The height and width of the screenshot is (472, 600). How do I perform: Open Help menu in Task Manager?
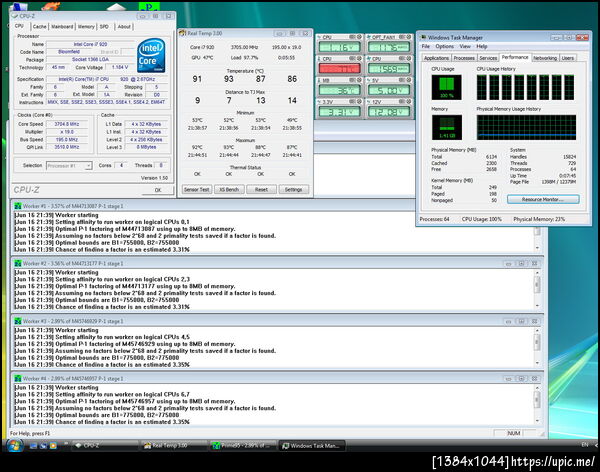click(482, 46)
